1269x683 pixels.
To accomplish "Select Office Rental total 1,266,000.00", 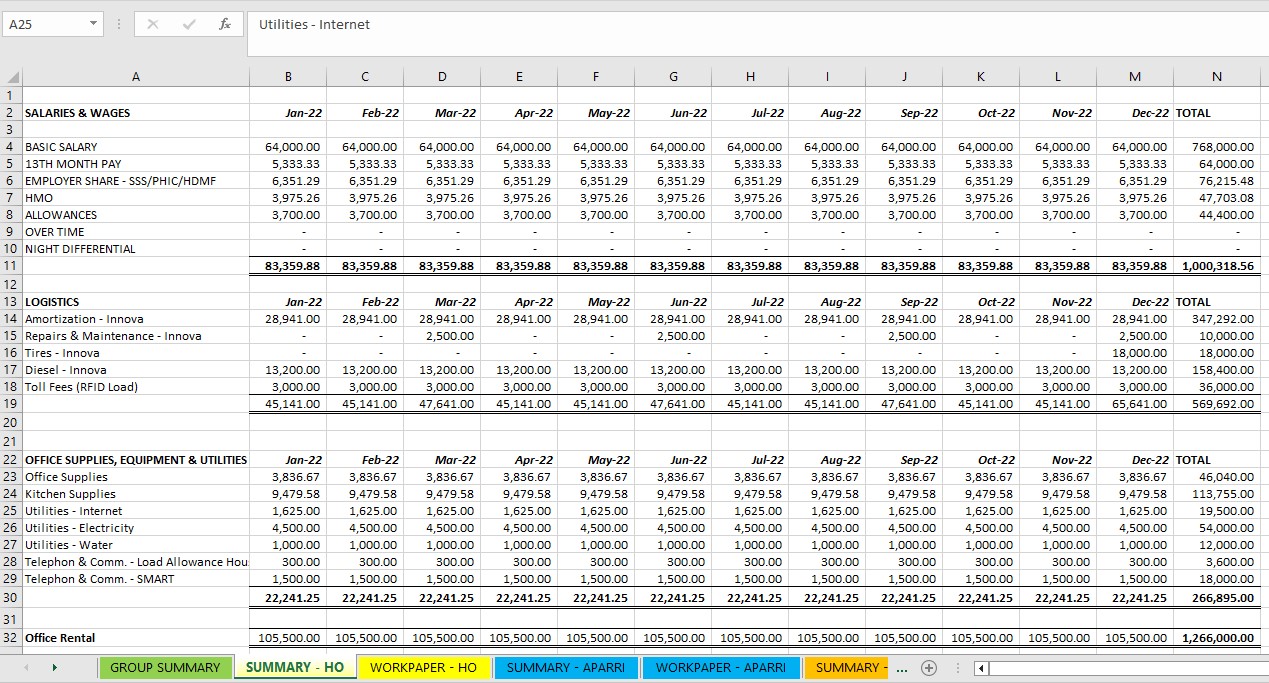I will point(1216,638).
